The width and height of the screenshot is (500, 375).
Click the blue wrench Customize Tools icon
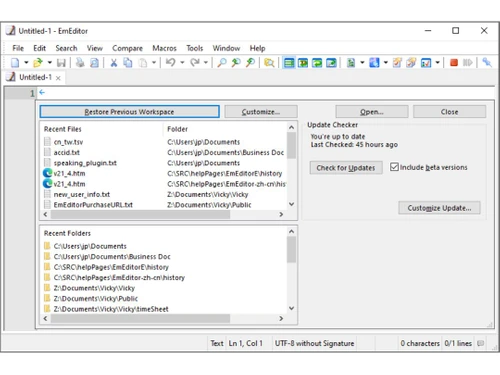pos(487,63)
